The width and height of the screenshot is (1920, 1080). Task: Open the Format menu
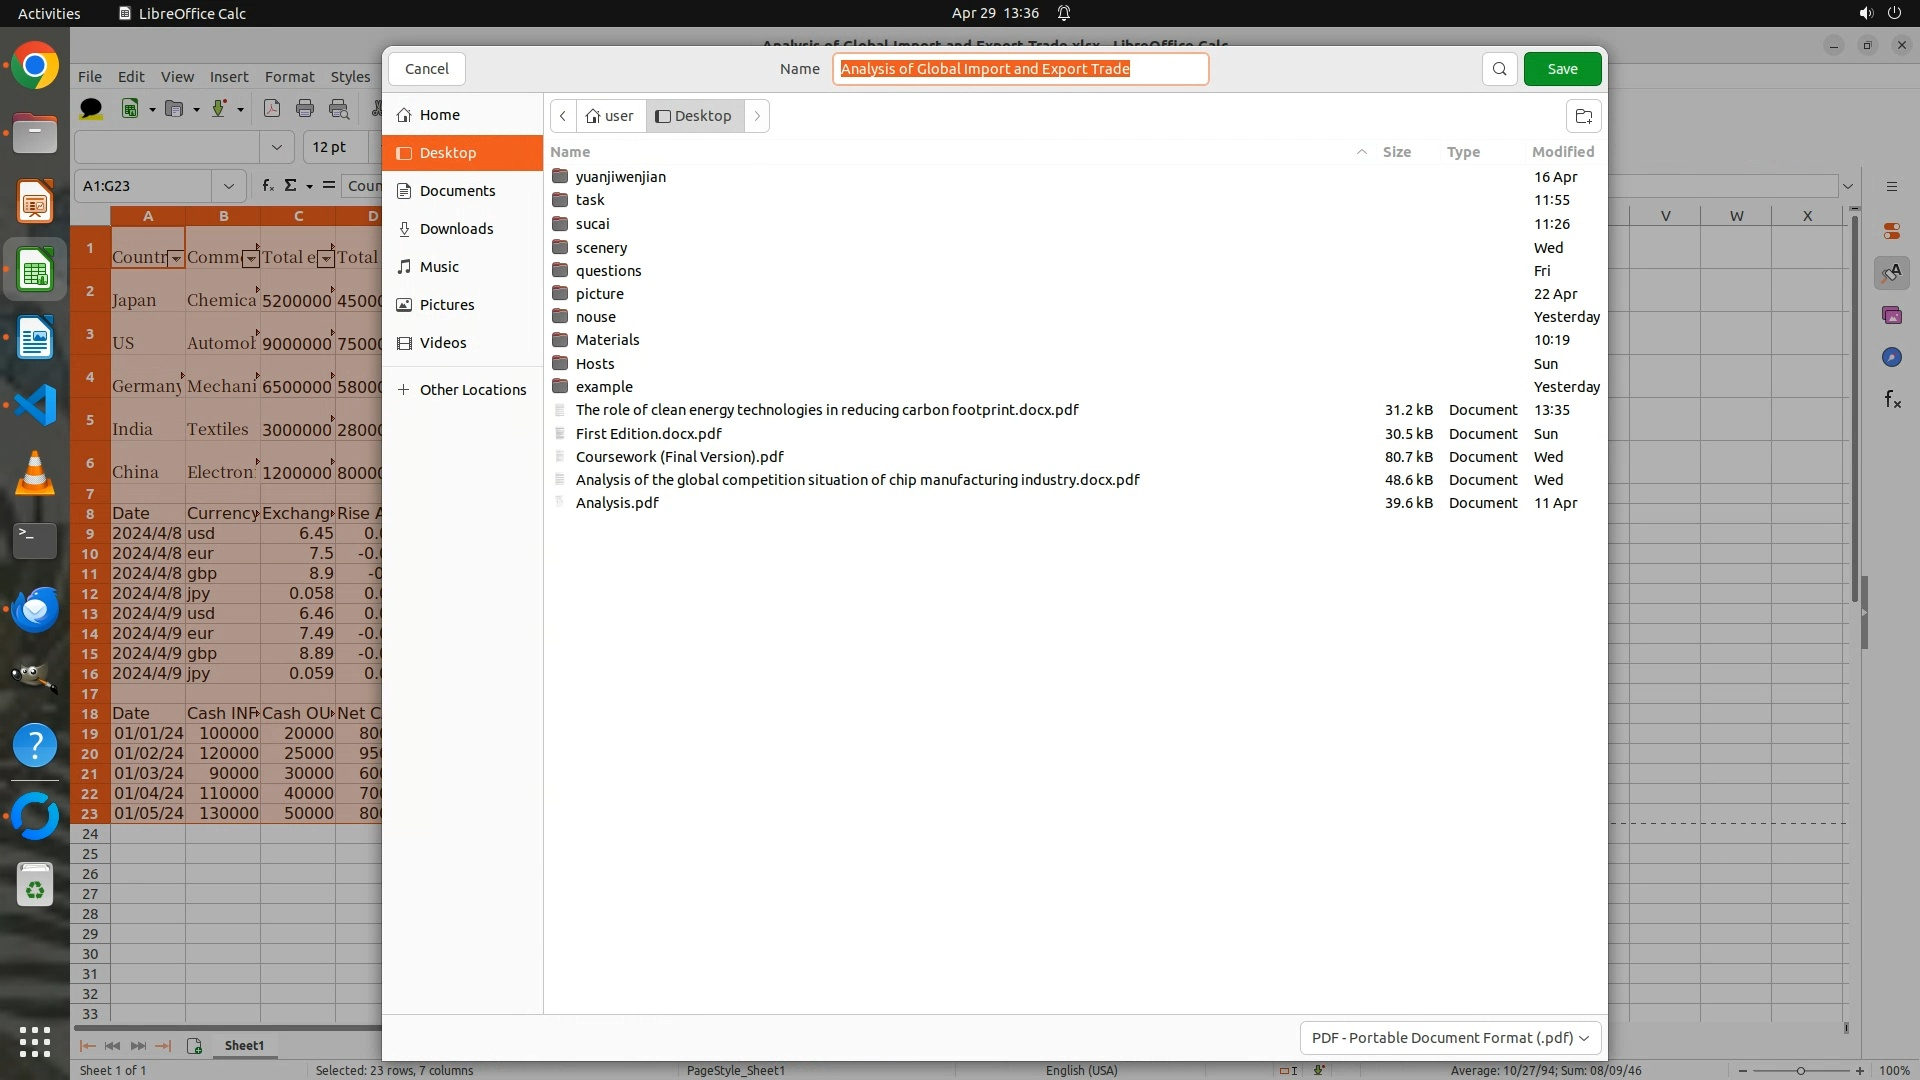click(x=289, y=77)
